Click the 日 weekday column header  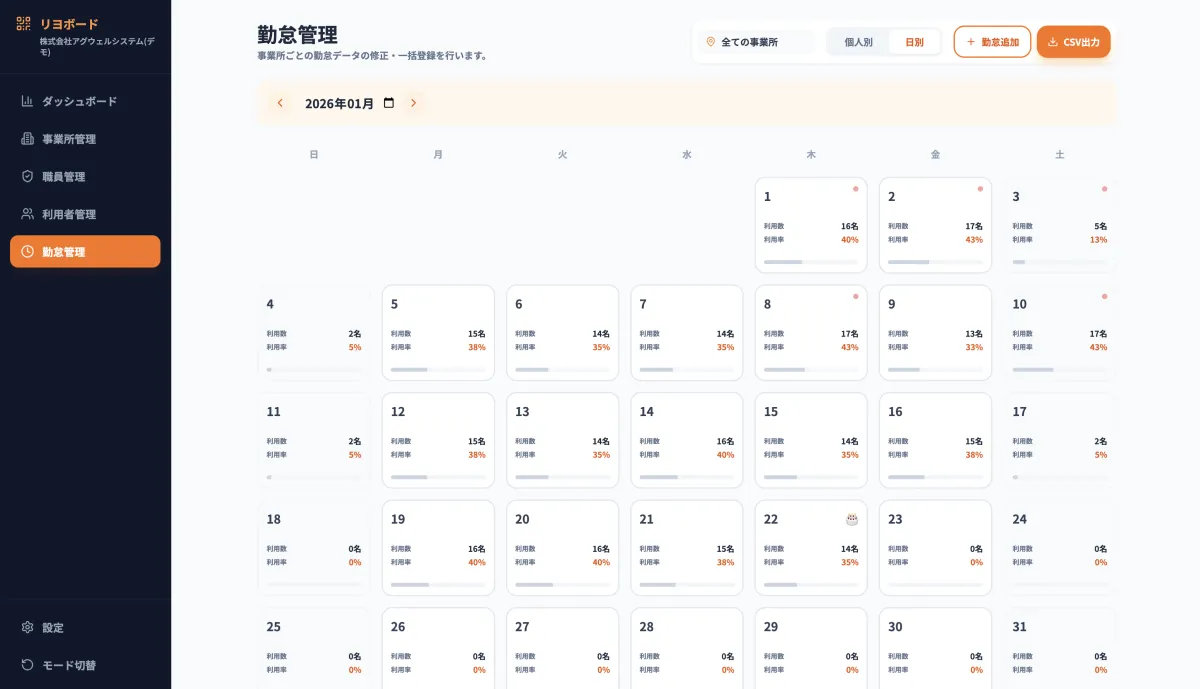314,154
